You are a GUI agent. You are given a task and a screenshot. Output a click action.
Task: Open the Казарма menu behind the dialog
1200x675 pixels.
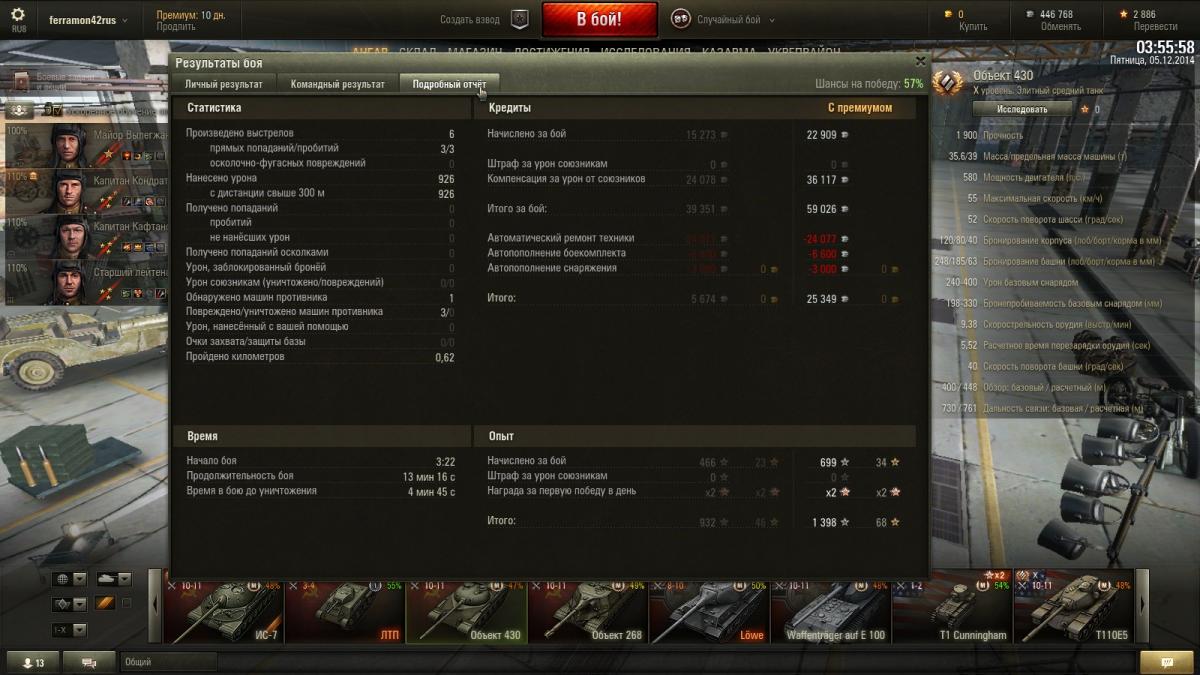[x=729, y=51]
